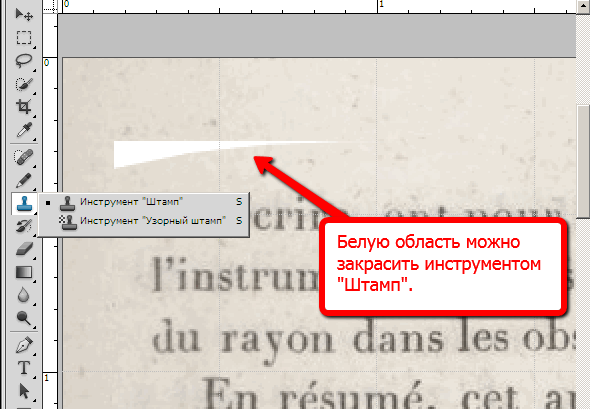Viewport: 590px width, 409px height.
Task: Select the Rectangular Marquee tool
Action: click(24, 38)
